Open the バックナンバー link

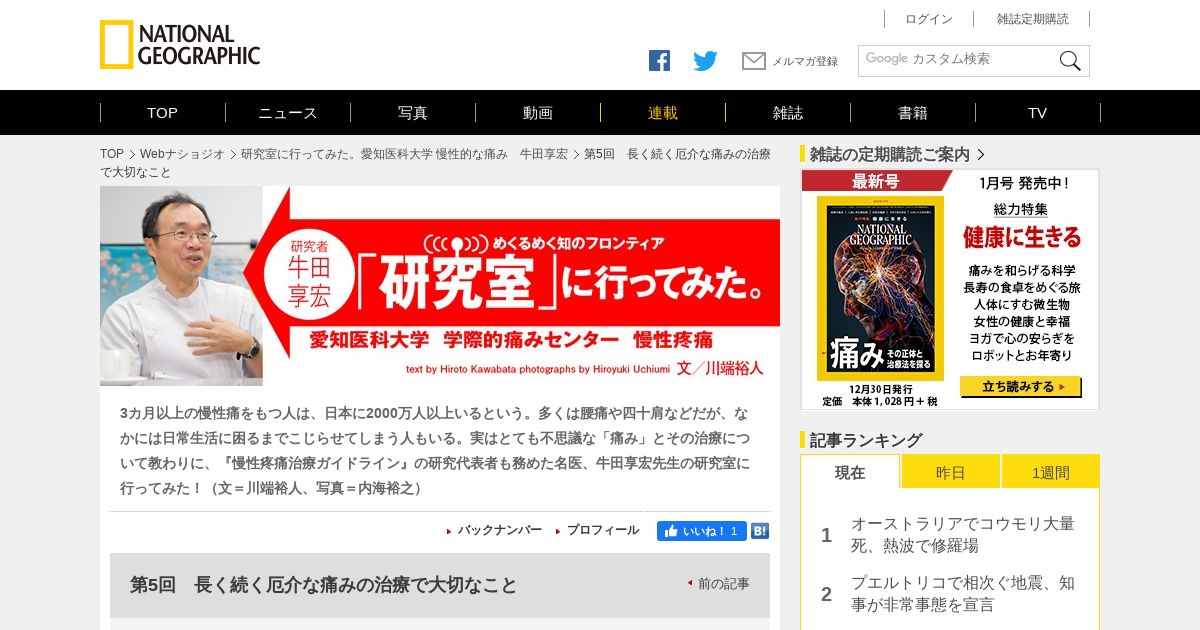tap(500, 531)
